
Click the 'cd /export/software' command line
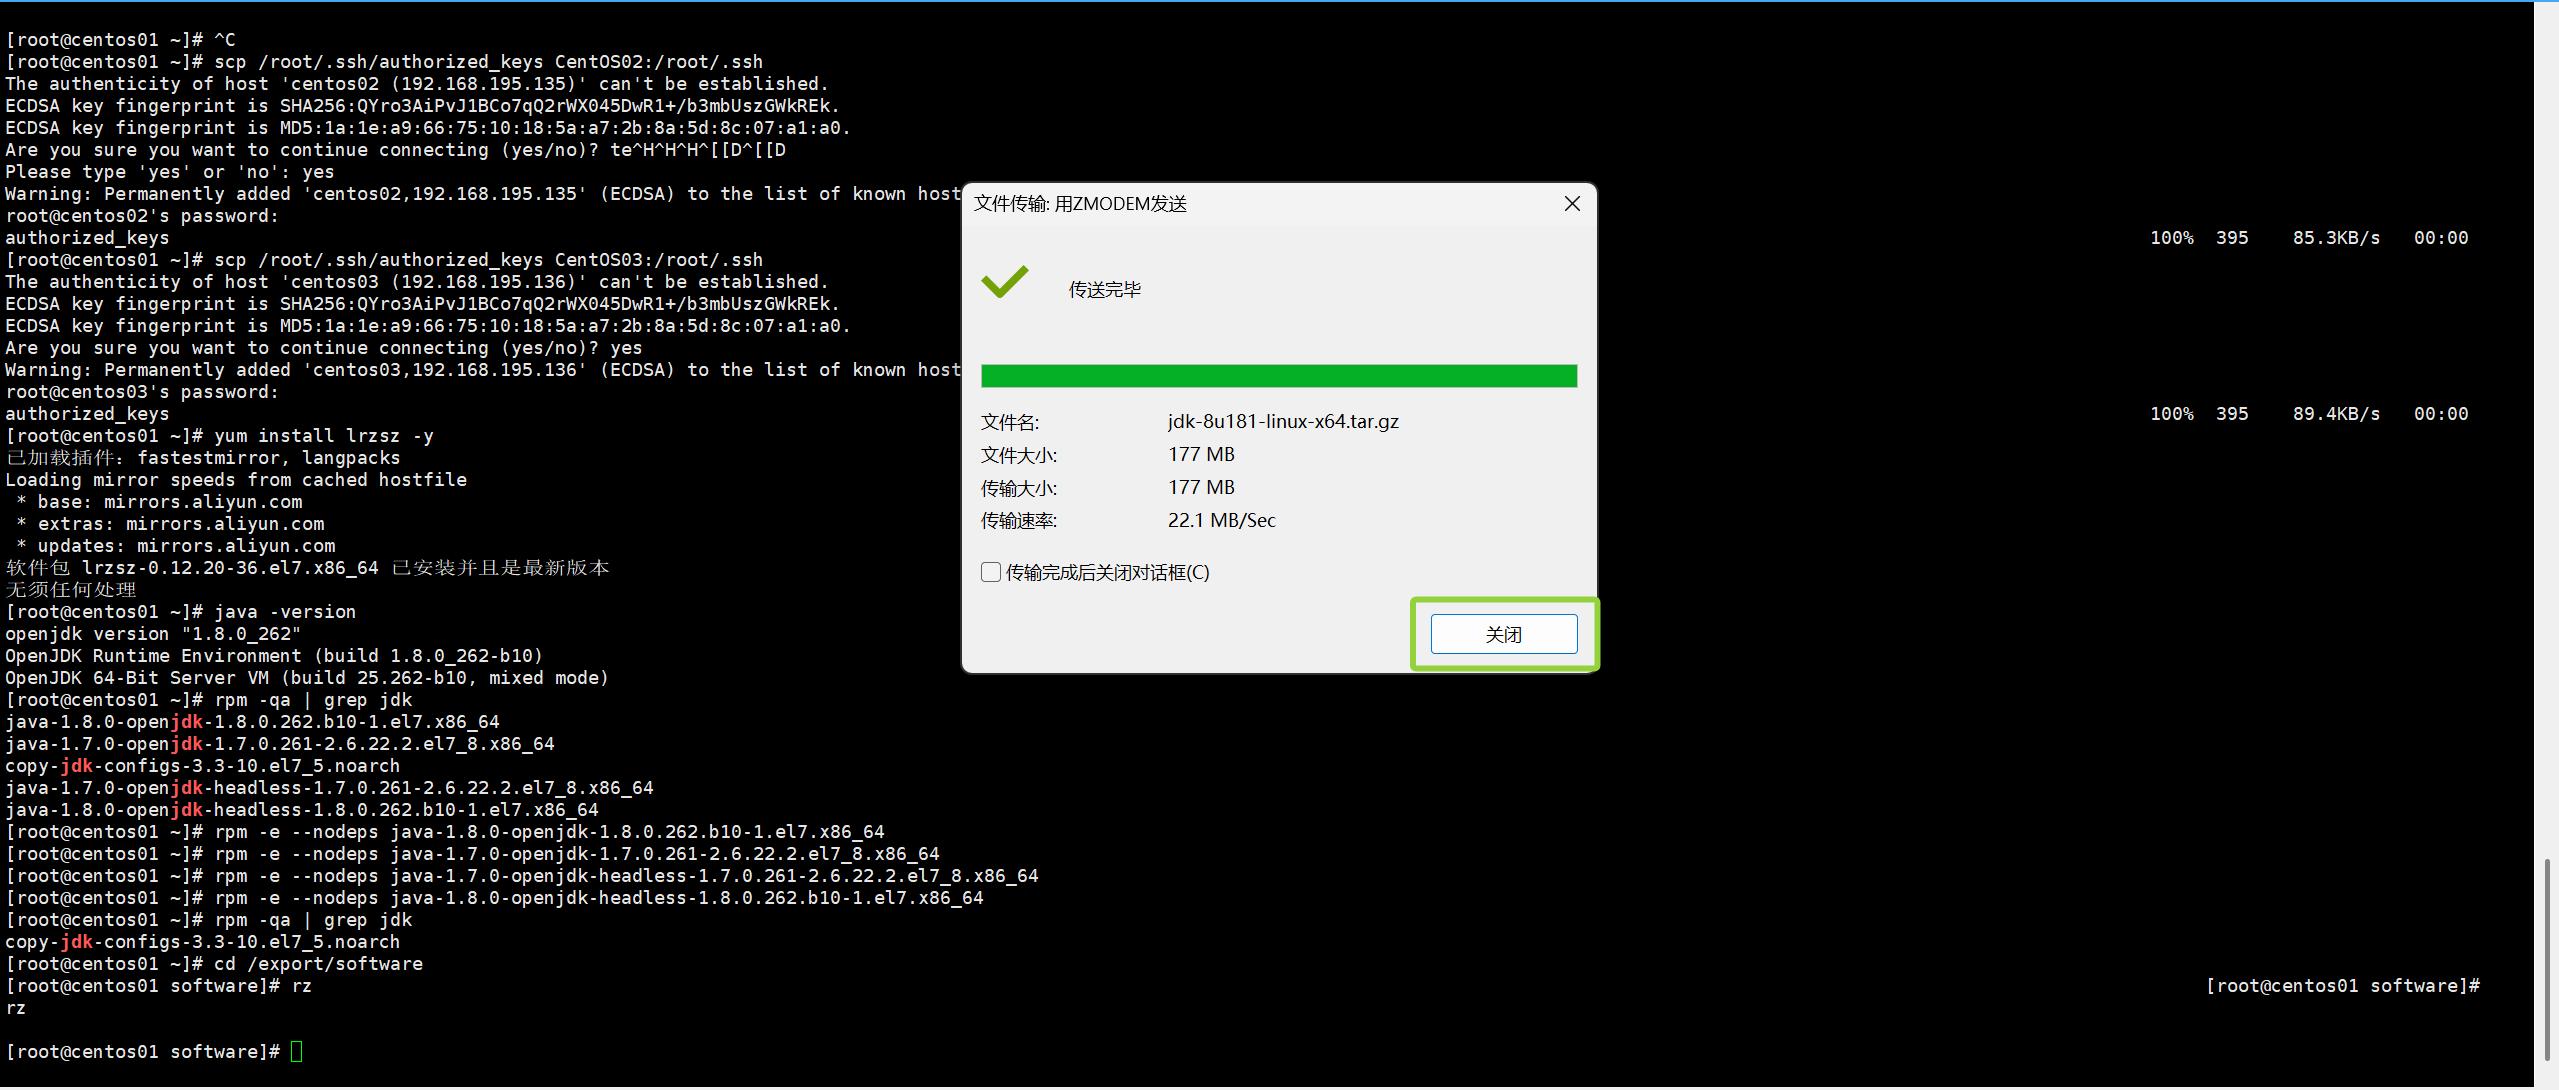click(317, 964)
